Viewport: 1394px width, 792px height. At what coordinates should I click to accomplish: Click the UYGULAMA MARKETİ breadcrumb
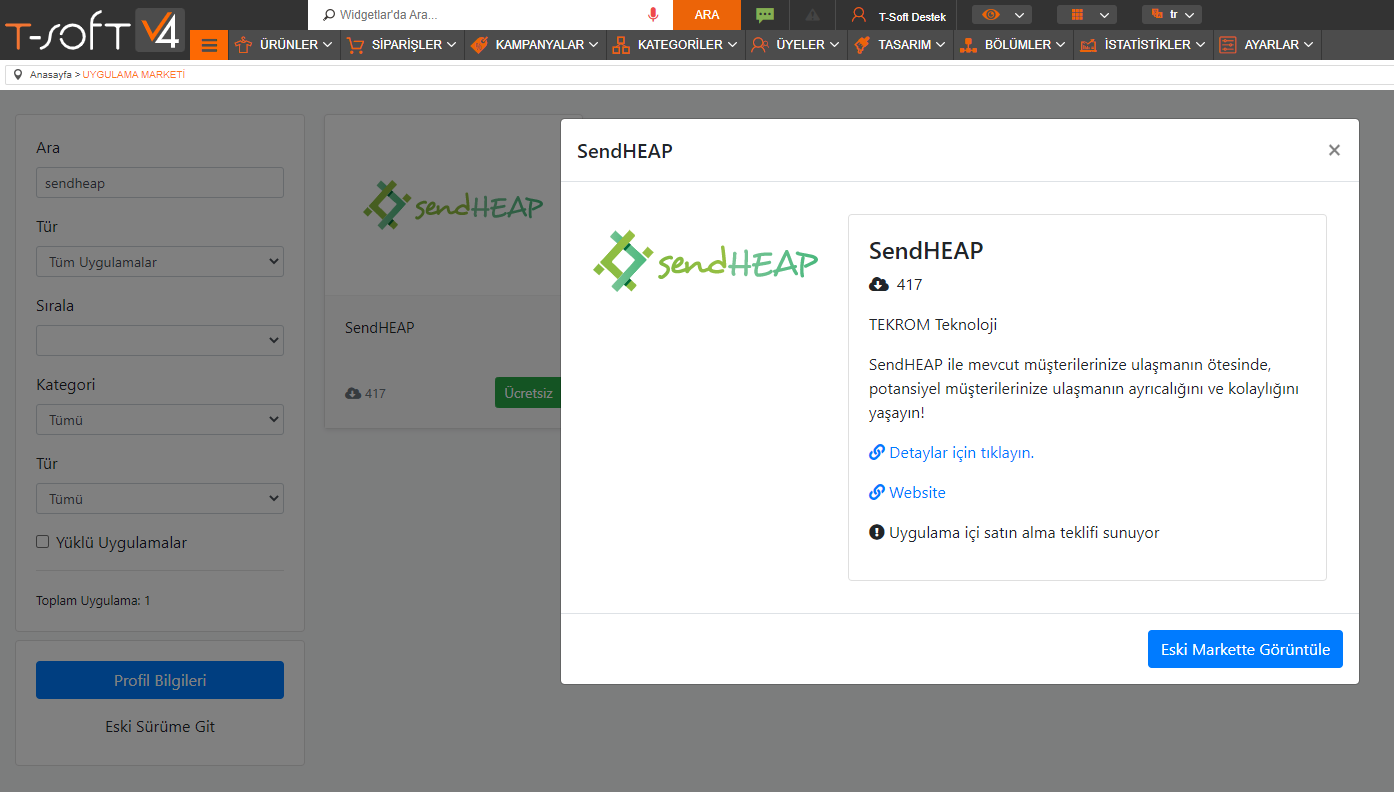(x=133, y=75)
